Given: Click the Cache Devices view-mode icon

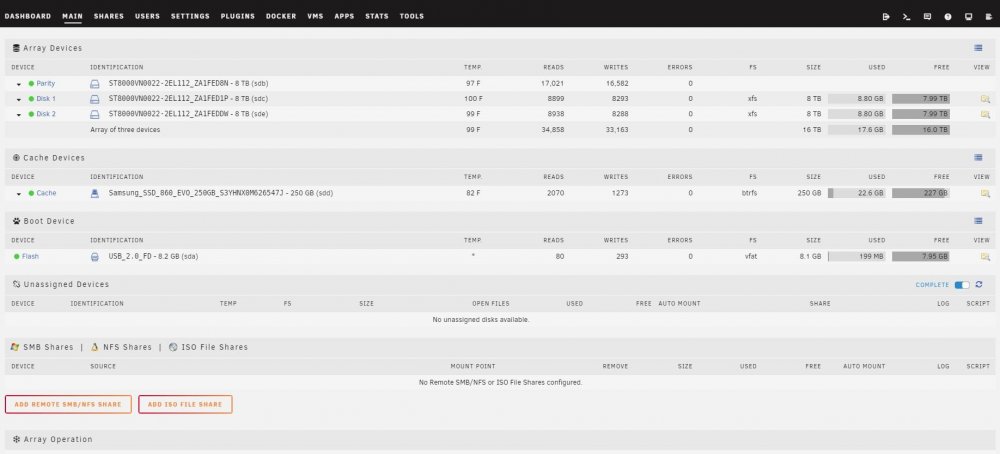Looking at the screenshot, I should pyautogui.click(x=978, y=157).
